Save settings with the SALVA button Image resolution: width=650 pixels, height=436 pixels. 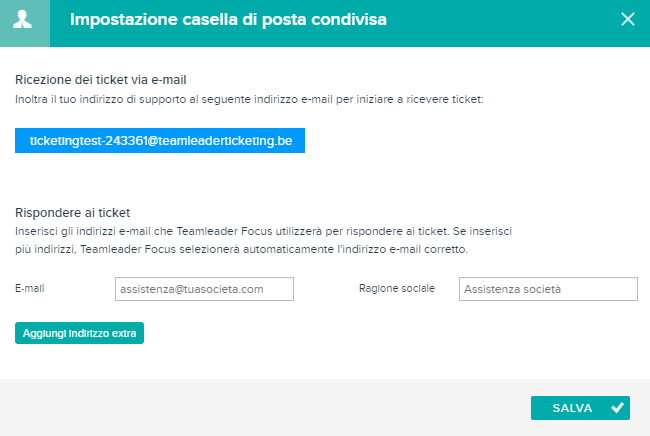click(x=580, y=408)
